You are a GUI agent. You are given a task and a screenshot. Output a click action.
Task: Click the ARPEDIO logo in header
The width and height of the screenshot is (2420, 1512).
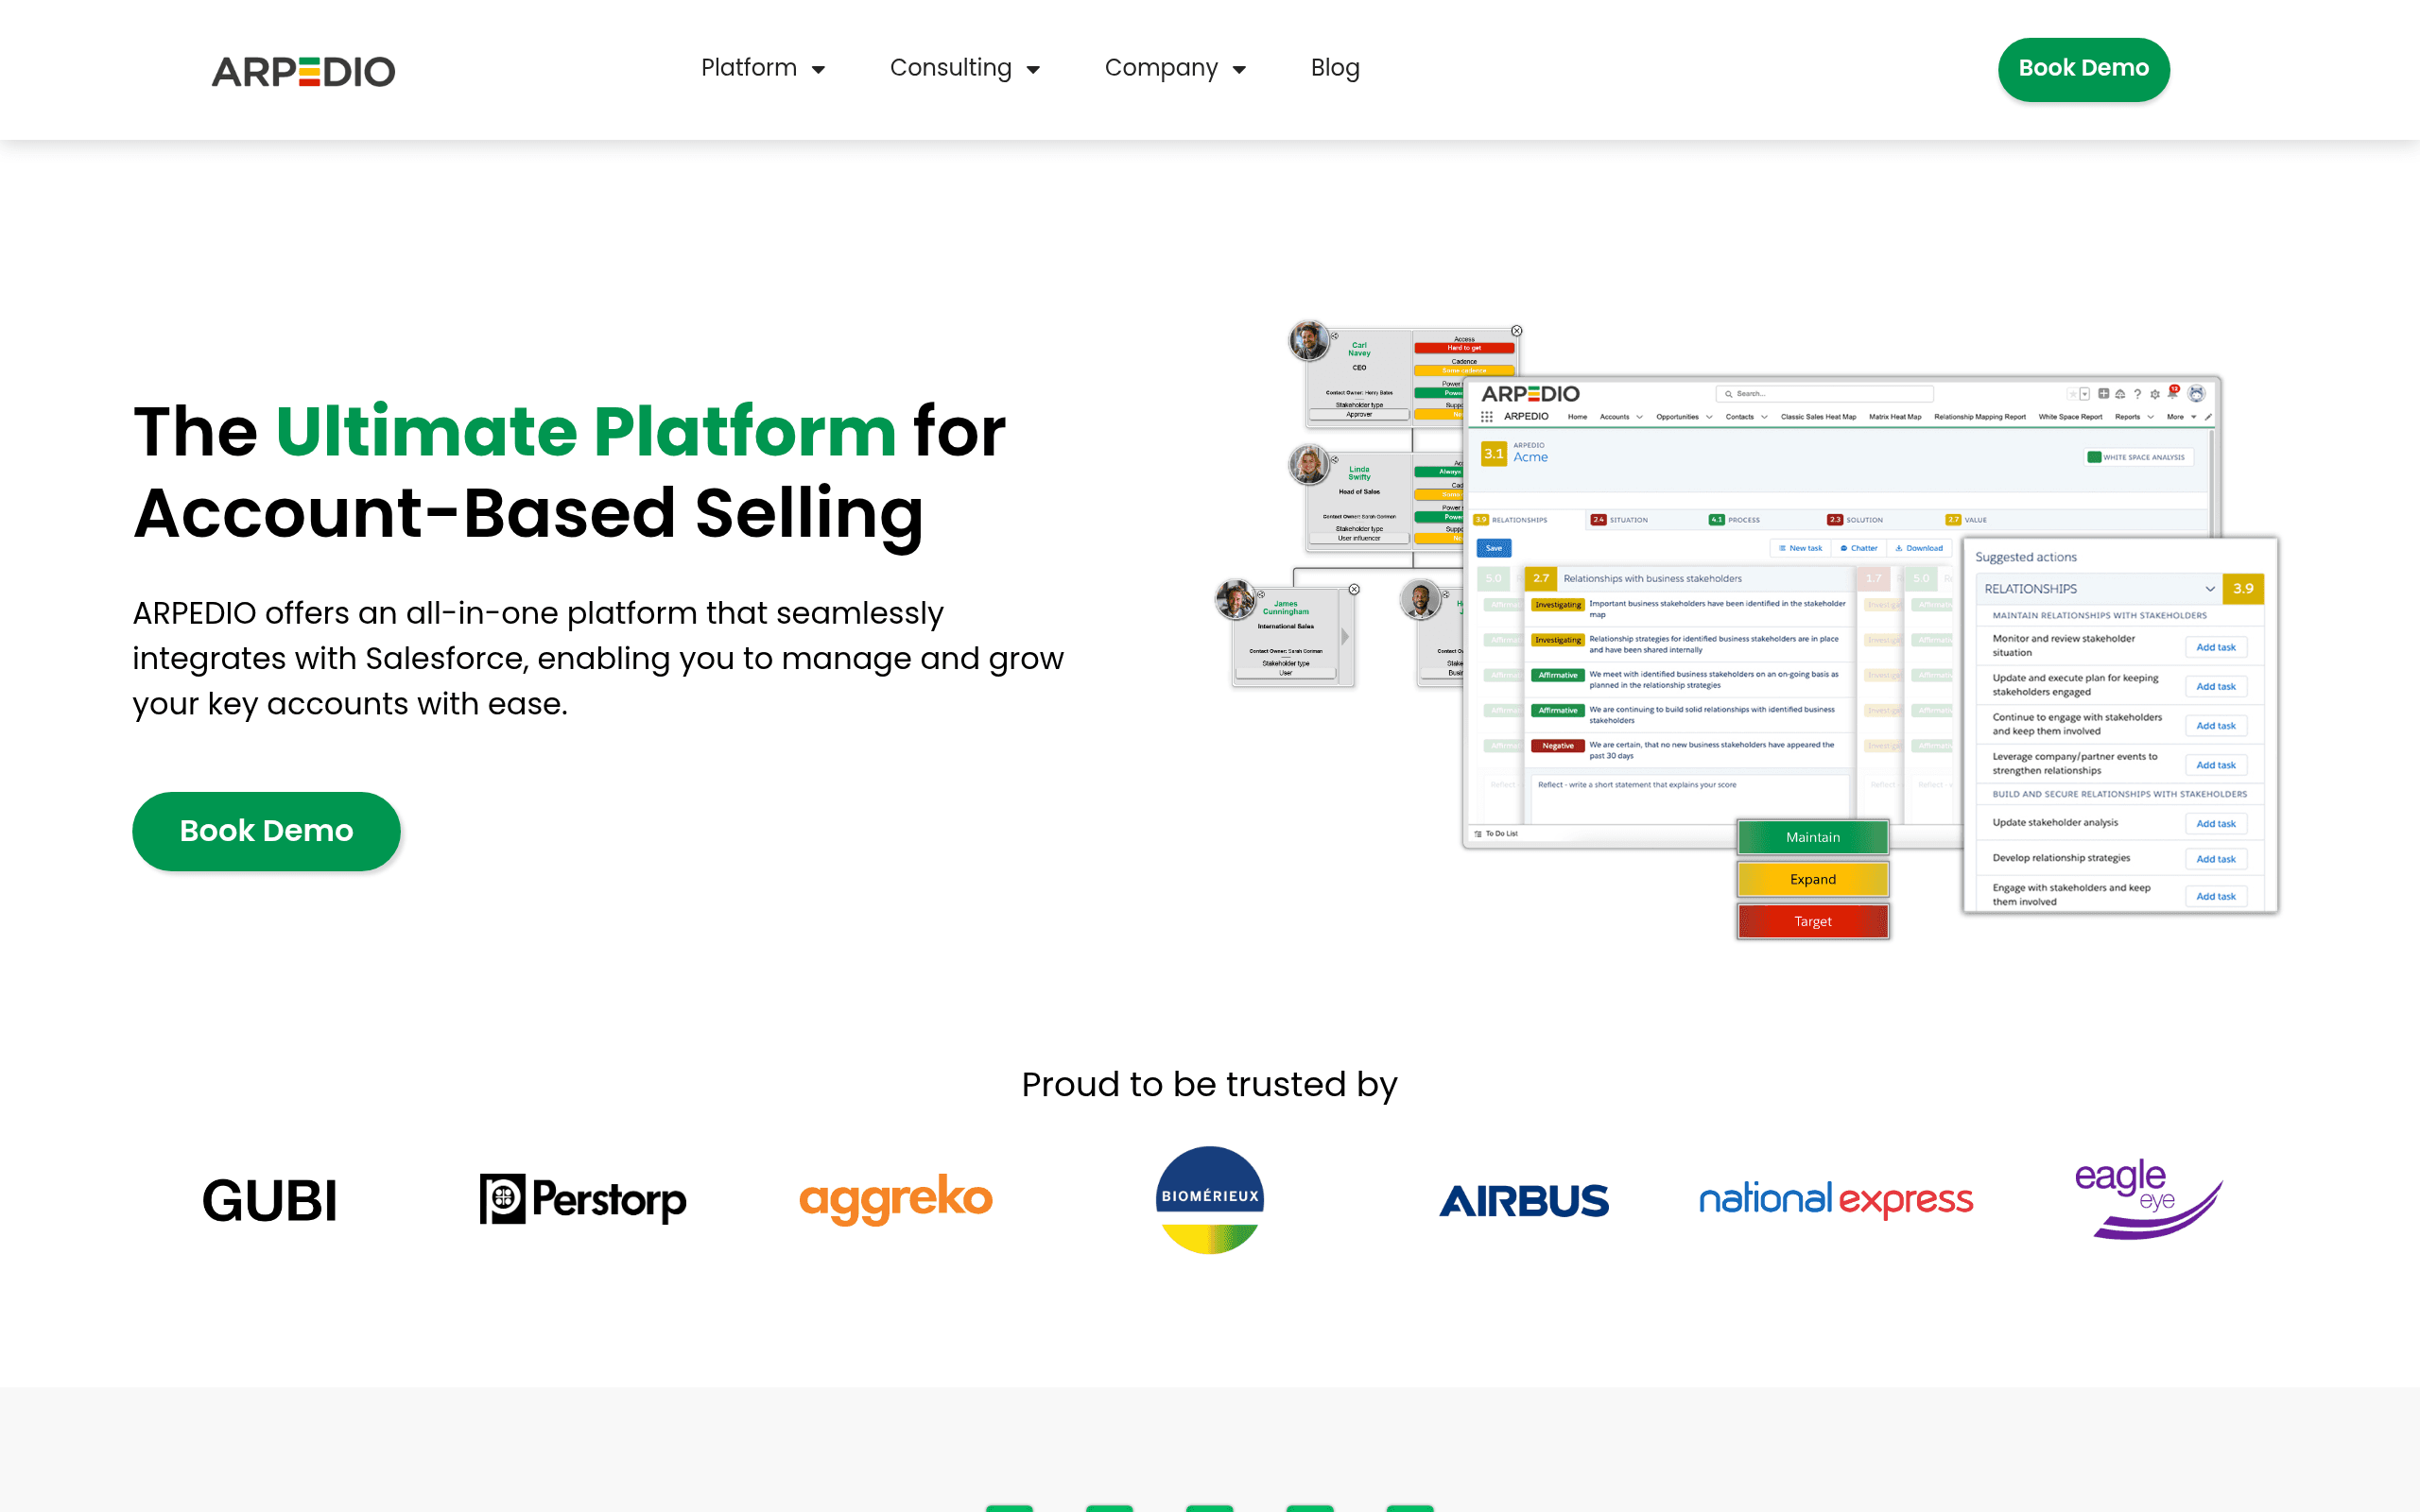pos(303,71)
